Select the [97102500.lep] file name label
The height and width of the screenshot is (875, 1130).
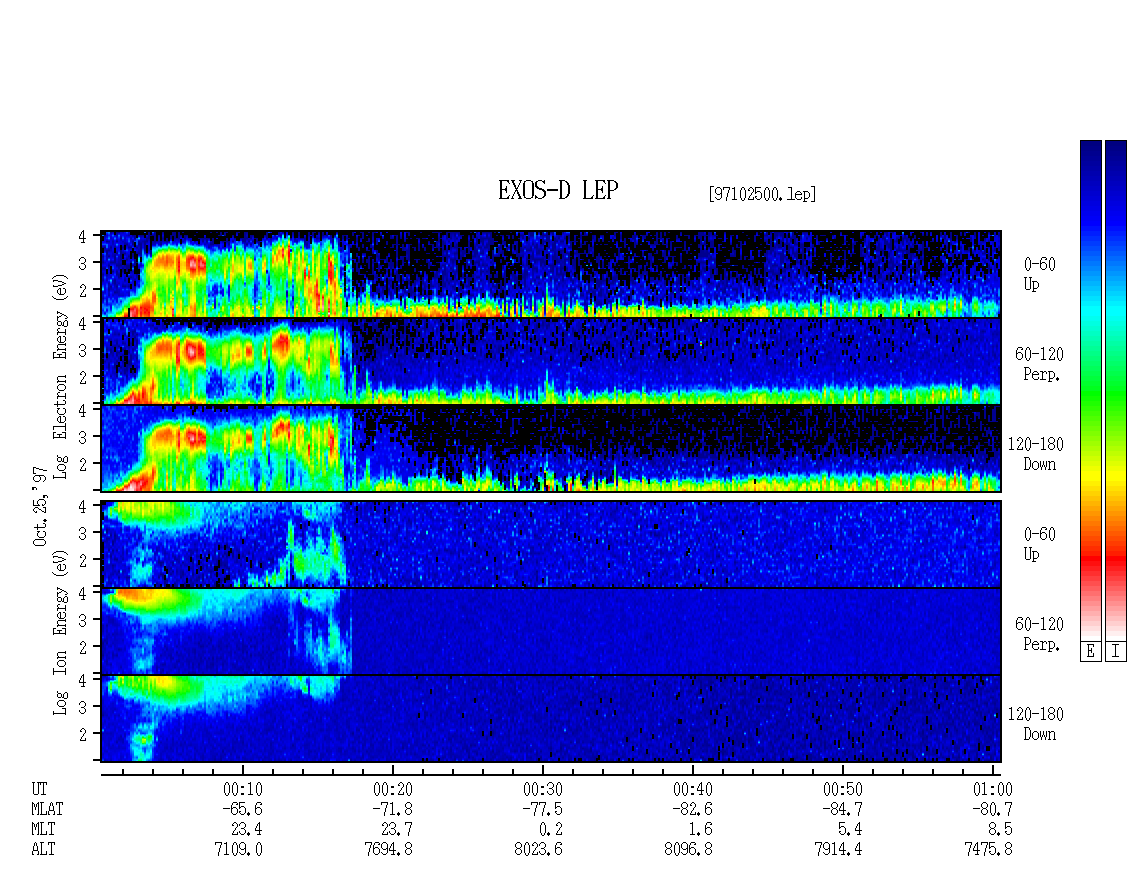(762, 194)
